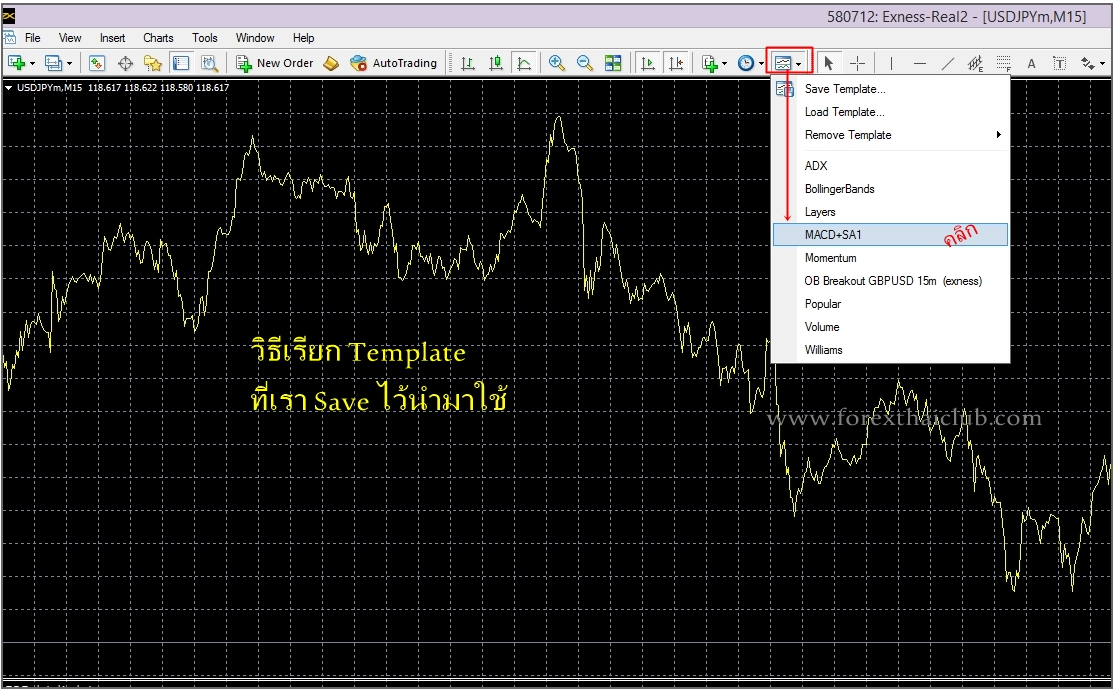Draw a vertical line tool
Screen dimensions: 1118x694
(x=891, y=63)
